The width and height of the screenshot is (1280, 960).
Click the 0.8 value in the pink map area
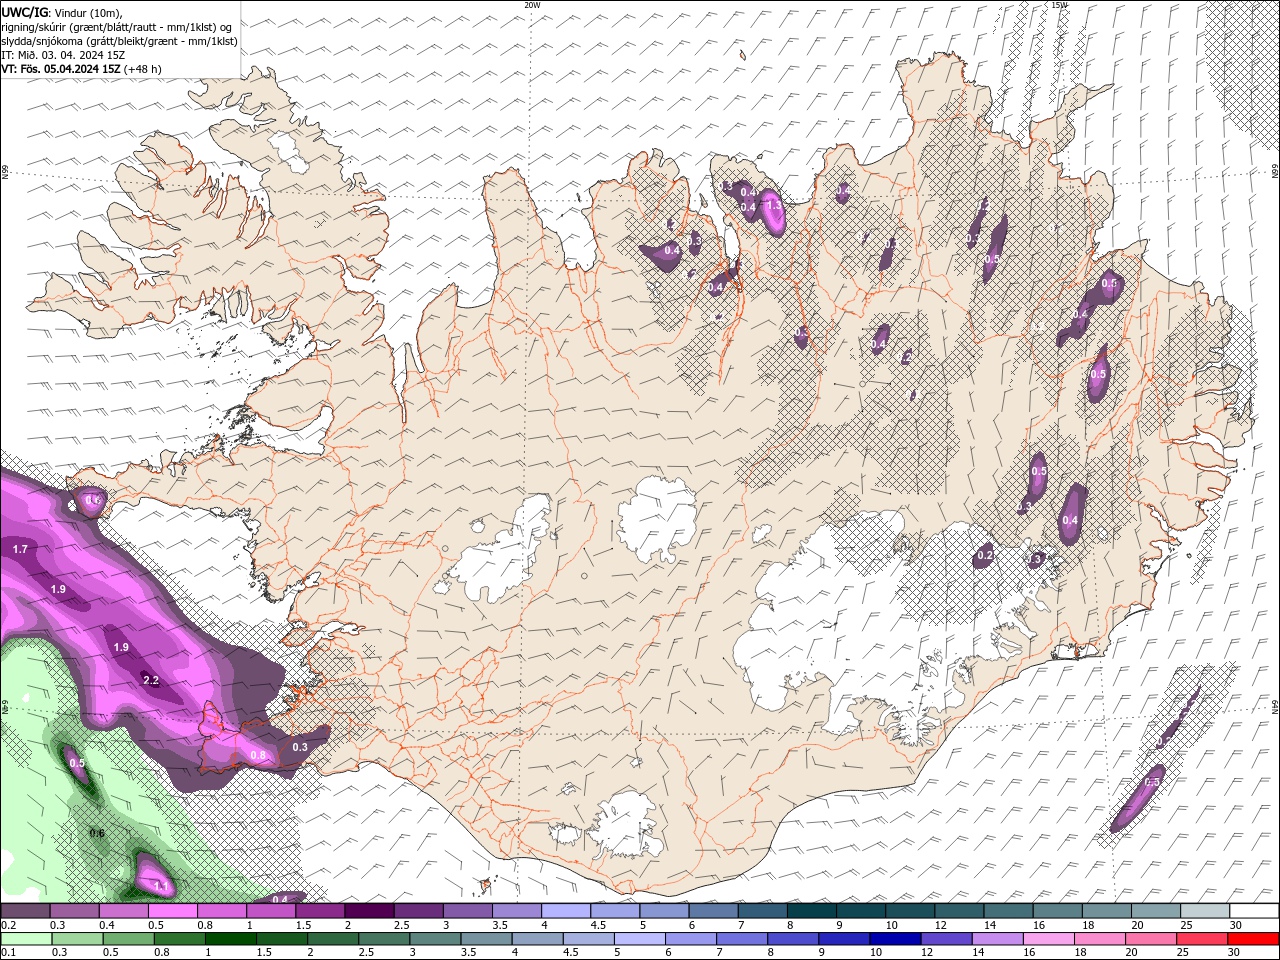[x=257, y=756]
